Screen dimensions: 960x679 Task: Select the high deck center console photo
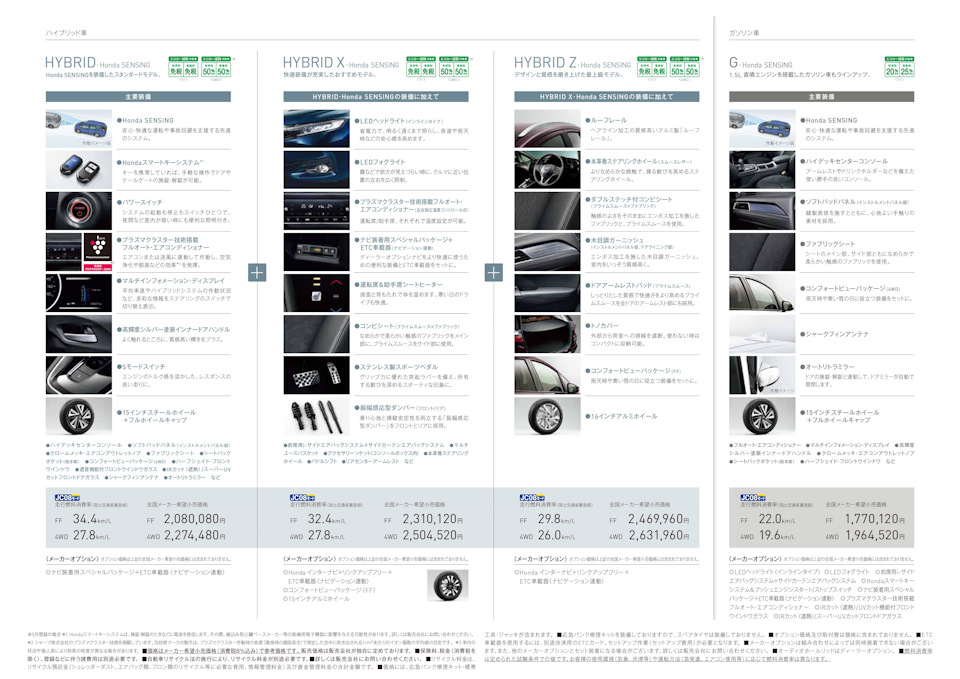click(x=762, y=170)
